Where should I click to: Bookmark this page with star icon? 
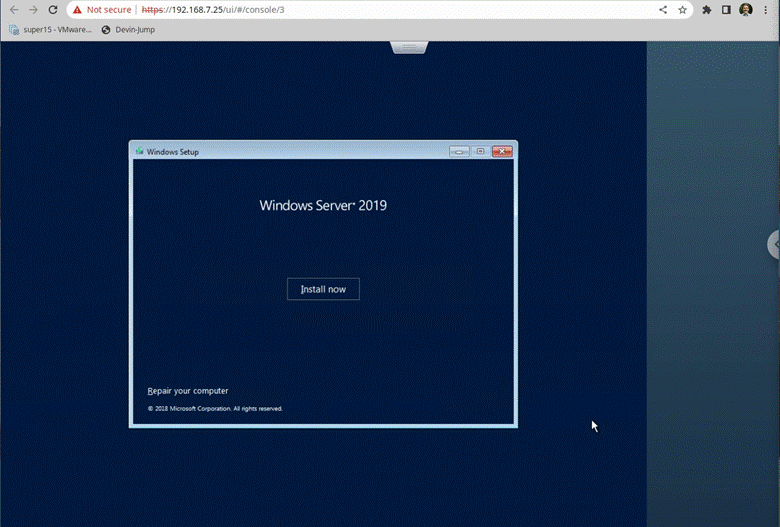(x=682, y=9)
